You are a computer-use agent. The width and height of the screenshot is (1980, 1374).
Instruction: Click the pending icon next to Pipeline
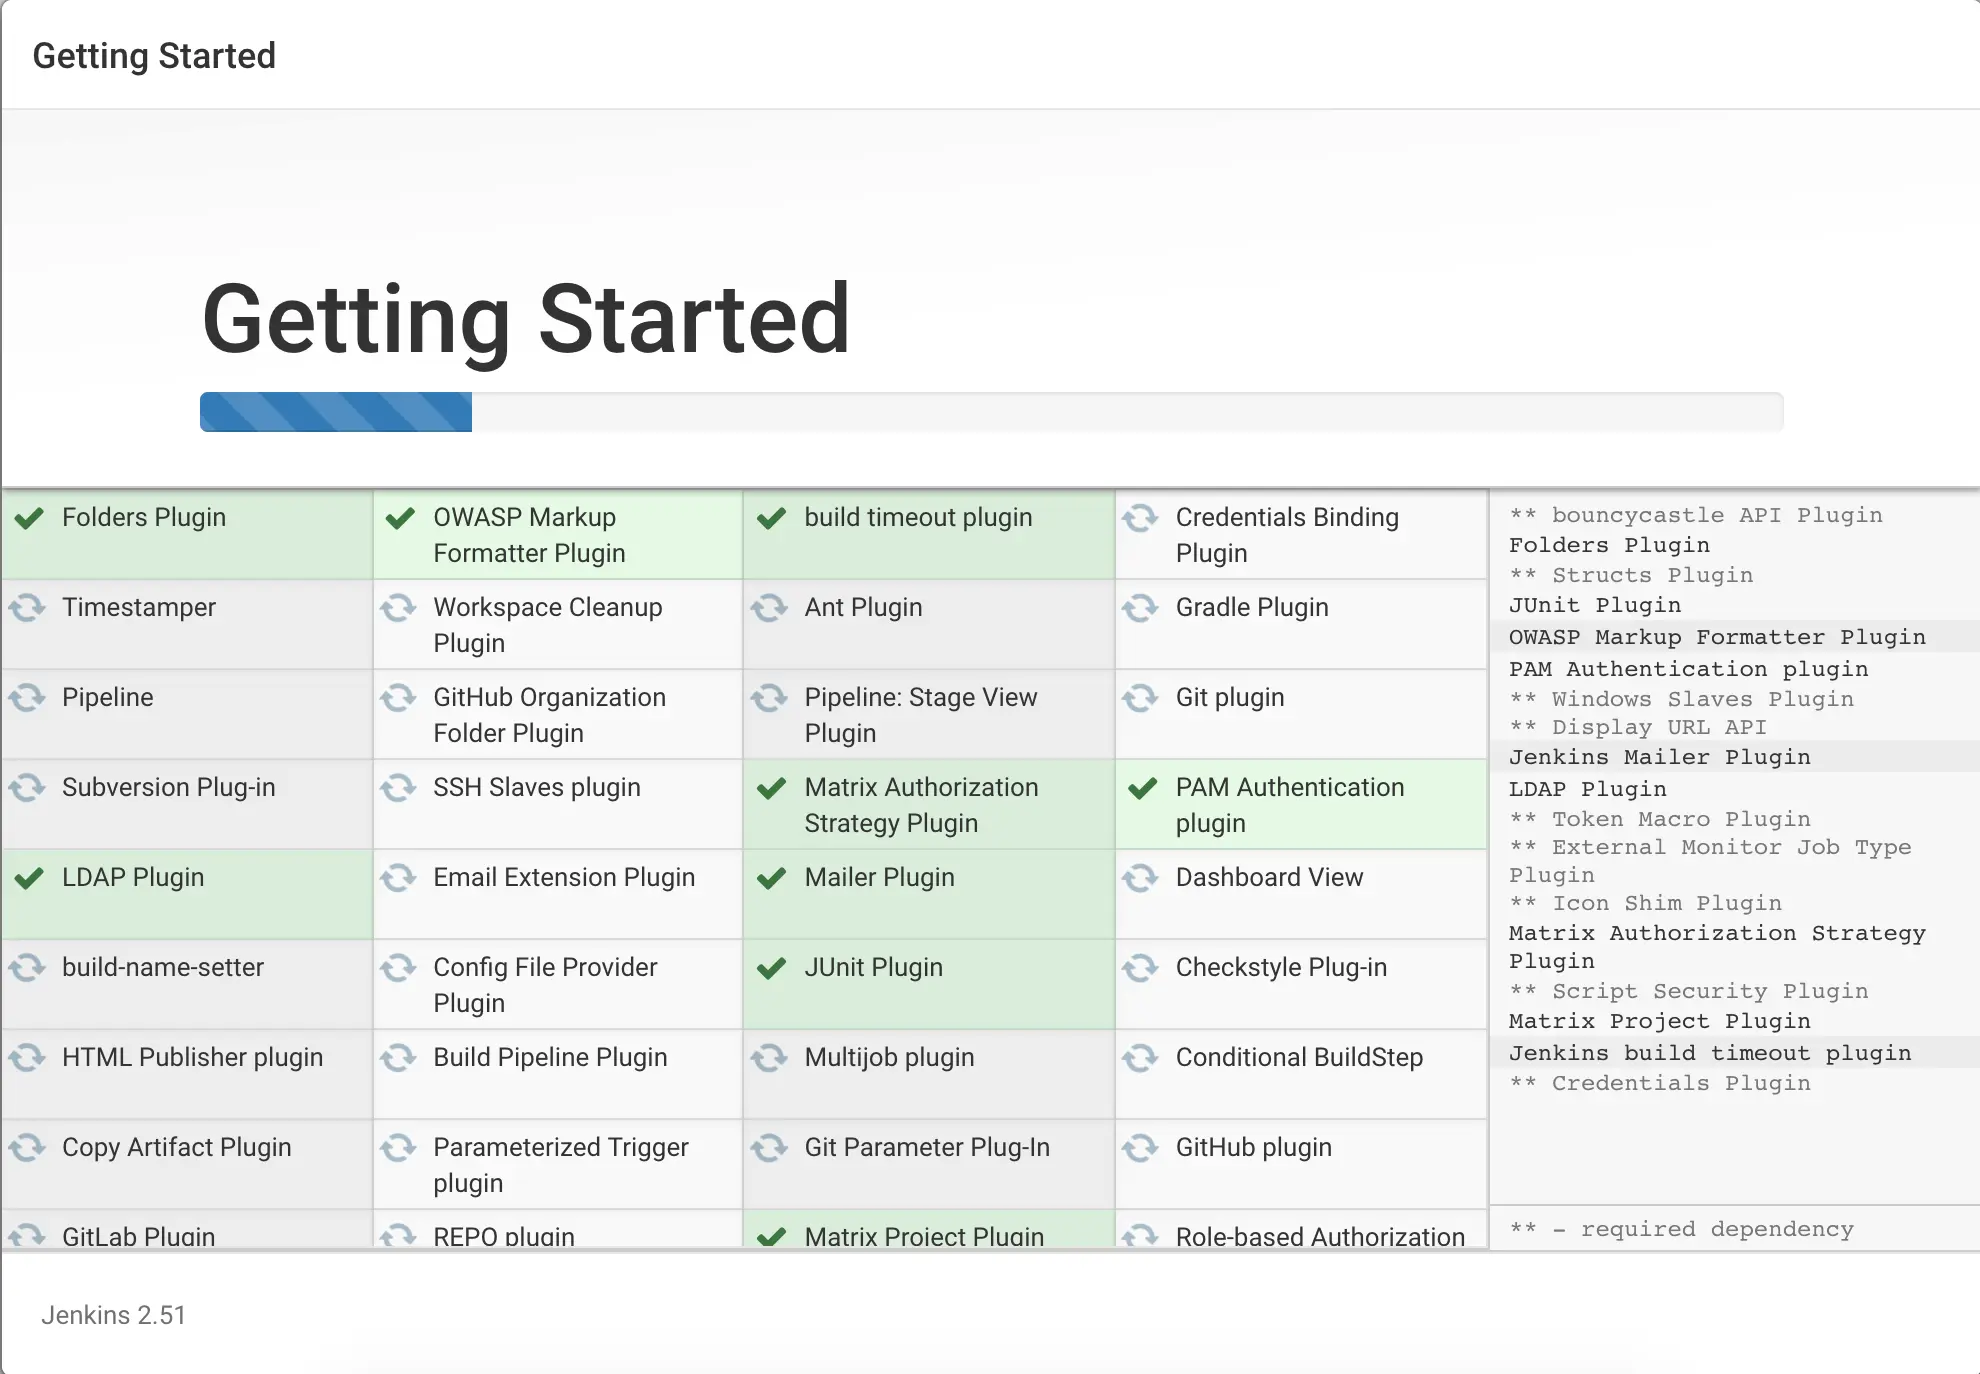(x=28, y=697)
